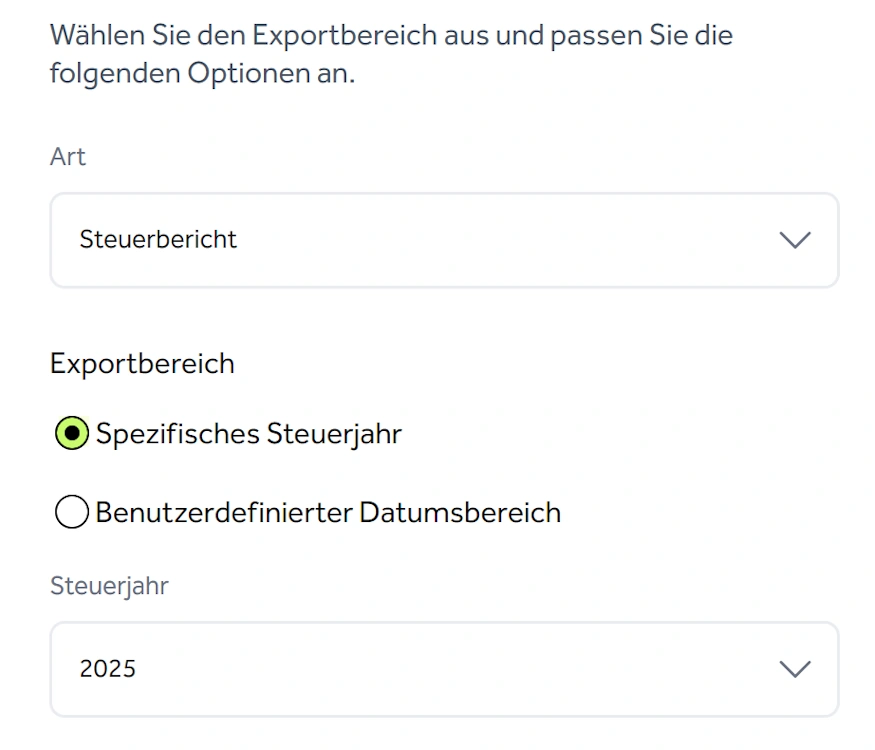The image size is (875, 750).
Task: Click the words 'passen Sie die' in the description
Action: (641, 36)
